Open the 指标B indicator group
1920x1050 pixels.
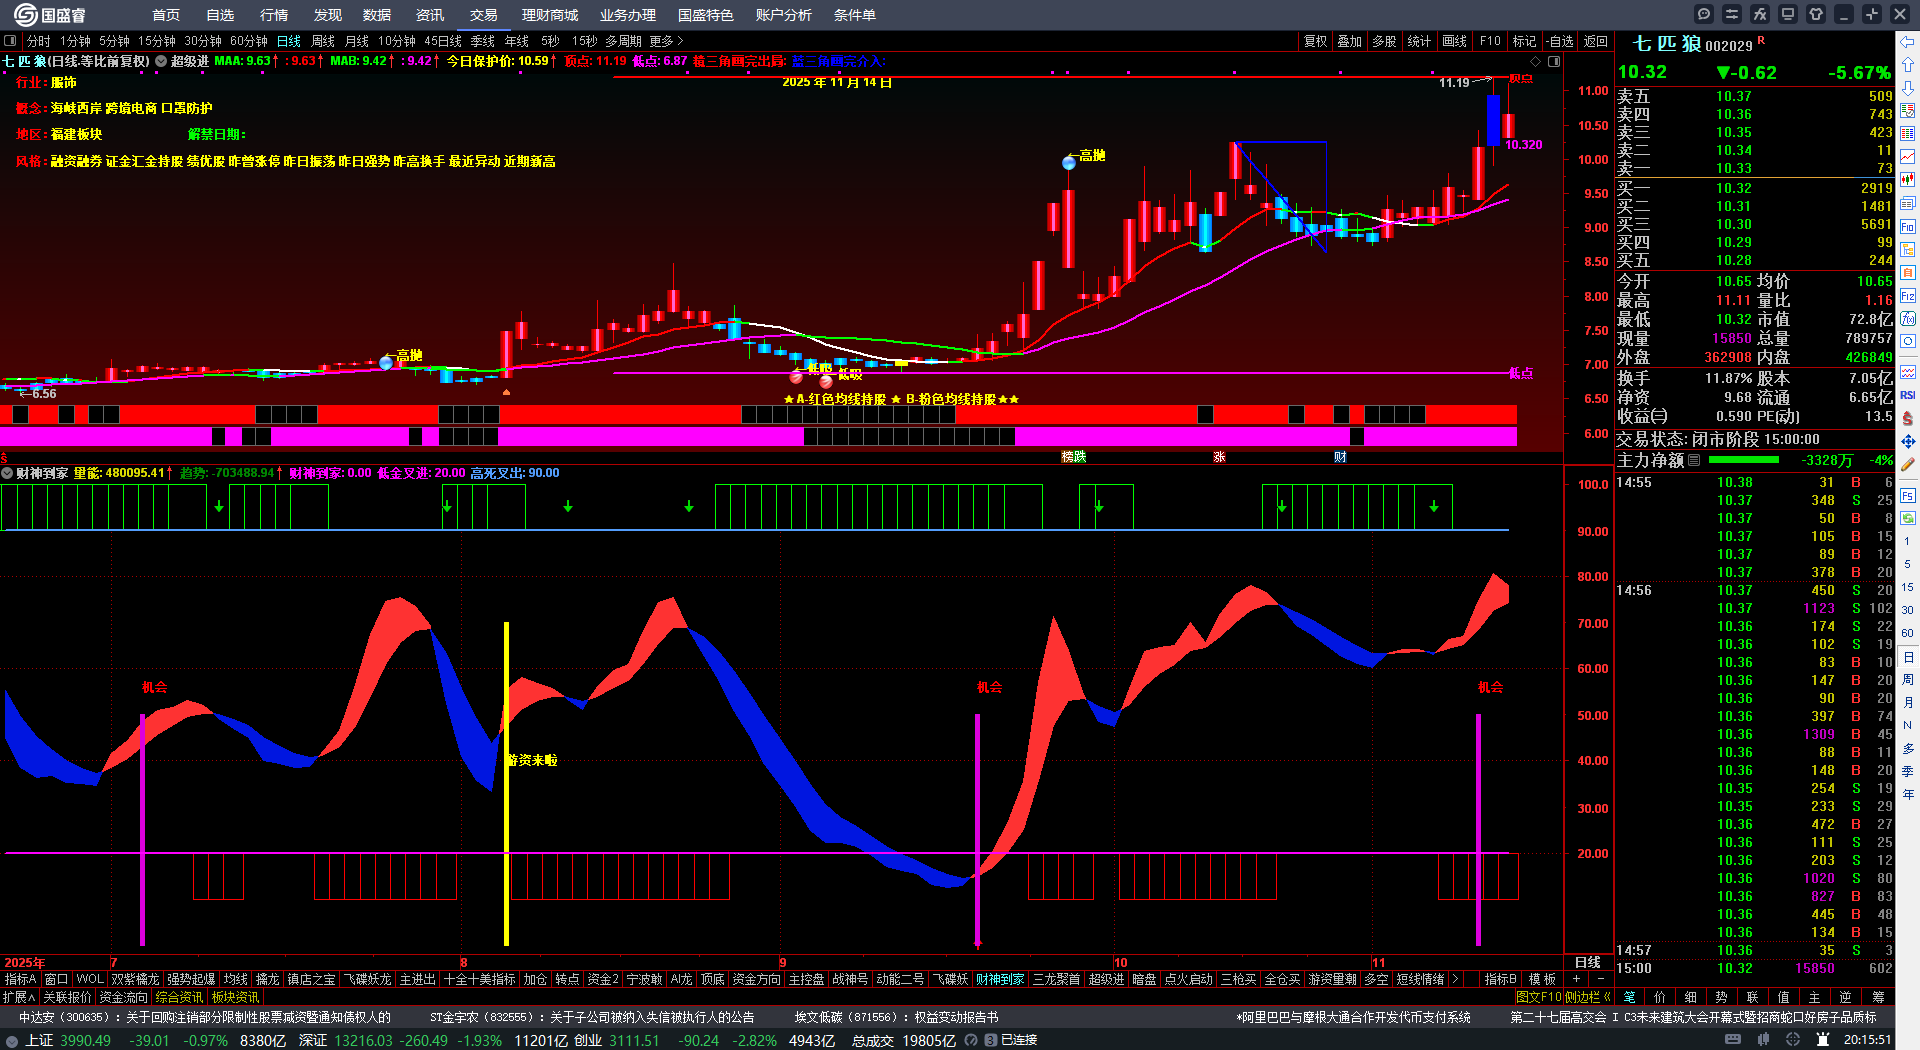[1500, 979]
